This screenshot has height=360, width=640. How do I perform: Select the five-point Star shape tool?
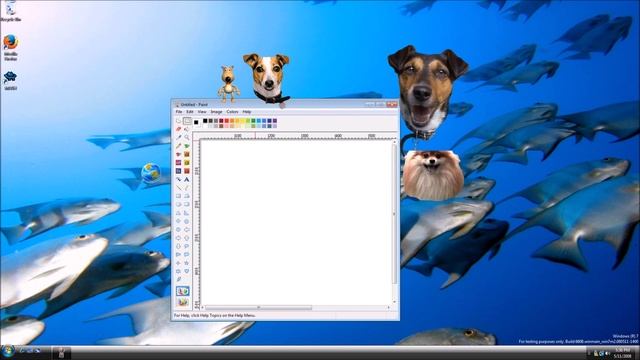pyautogui.click(x=187, y=263)
